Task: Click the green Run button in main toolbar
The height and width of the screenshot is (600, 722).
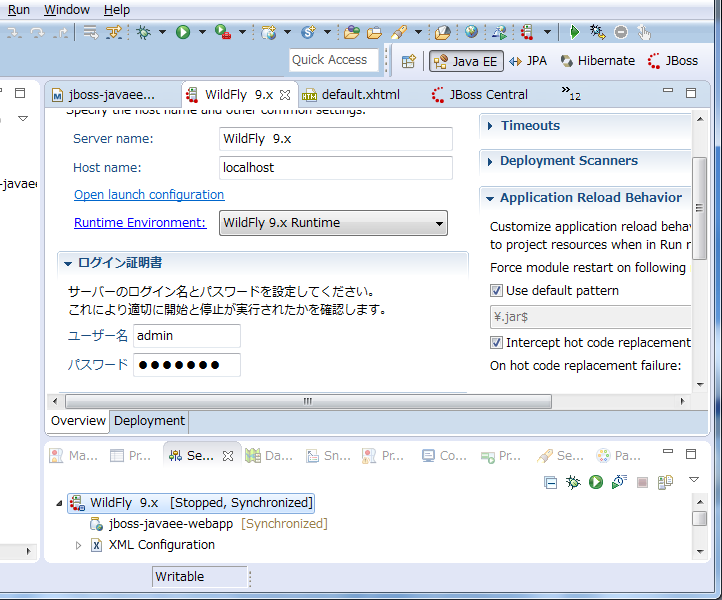Action: pyautogui.click(x=183, y=32)
